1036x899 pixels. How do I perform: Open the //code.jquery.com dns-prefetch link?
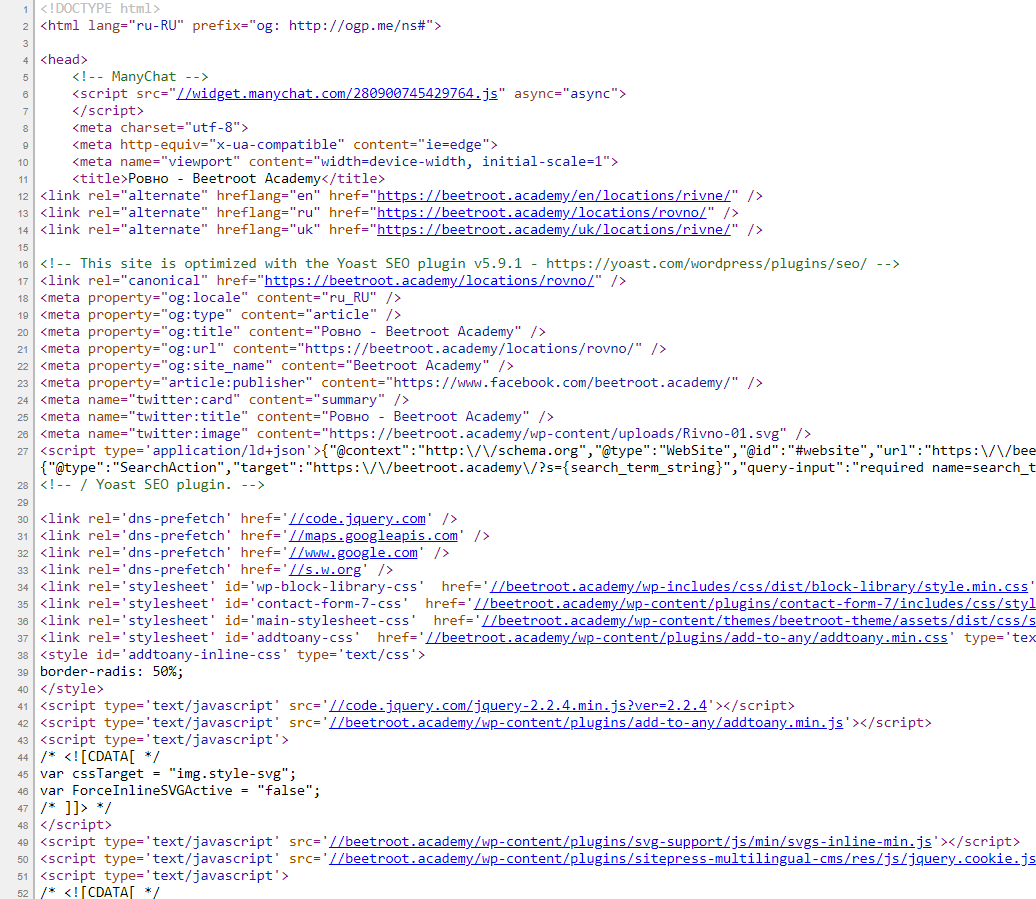pos(357,519)
